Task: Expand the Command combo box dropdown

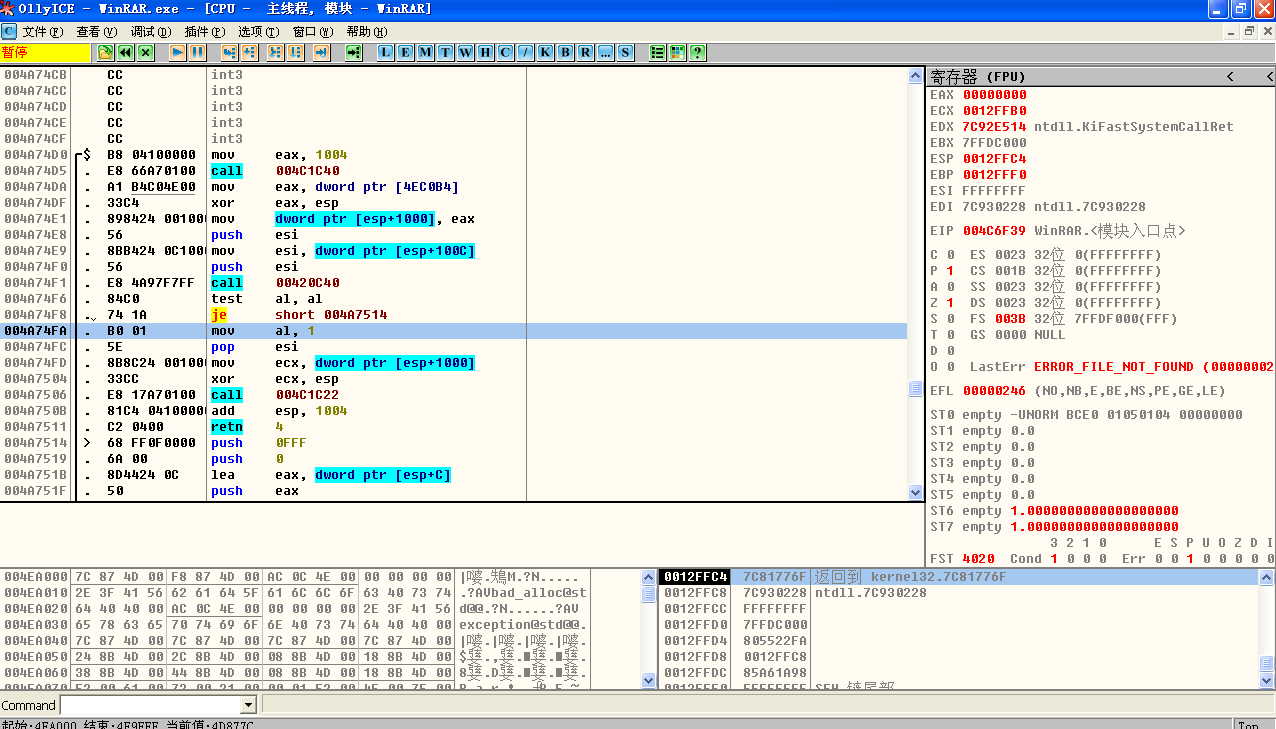Action: (x=249, y=706)
